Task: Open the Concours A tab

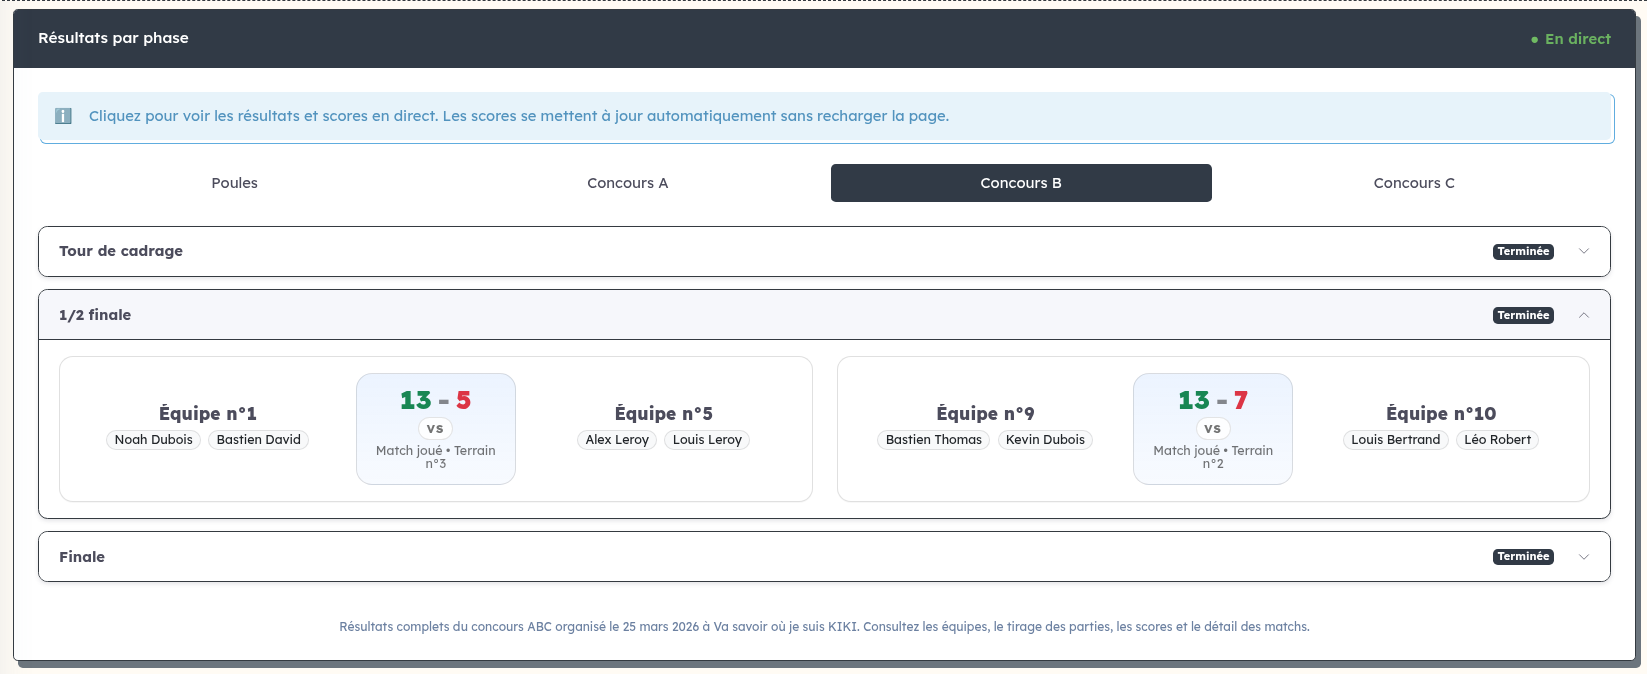Action: [x=628, y=183]
